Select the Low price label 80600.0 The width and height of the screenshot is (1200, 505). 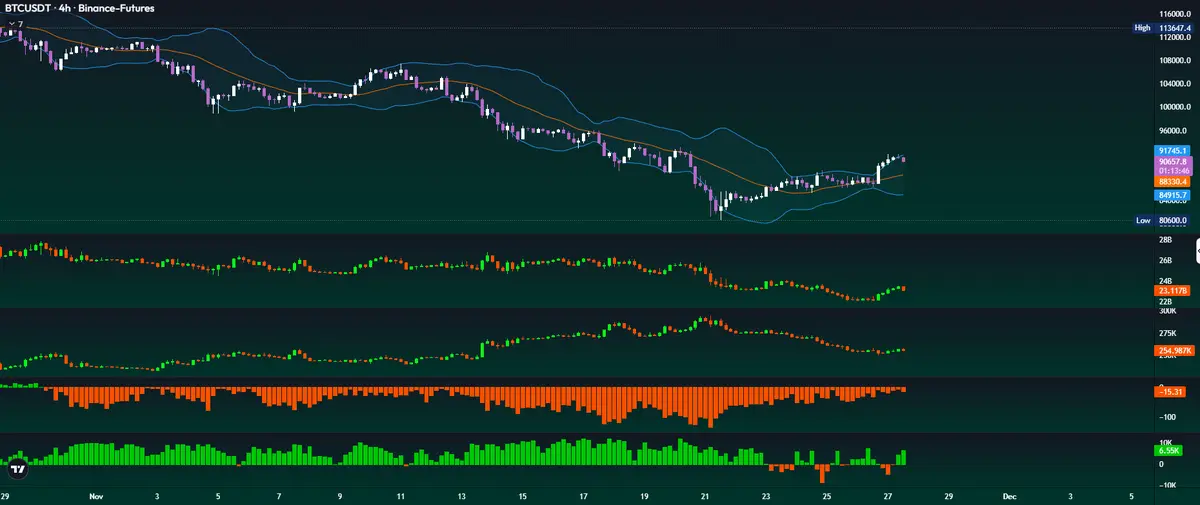pyautogui.click(x=1164, y=220)
